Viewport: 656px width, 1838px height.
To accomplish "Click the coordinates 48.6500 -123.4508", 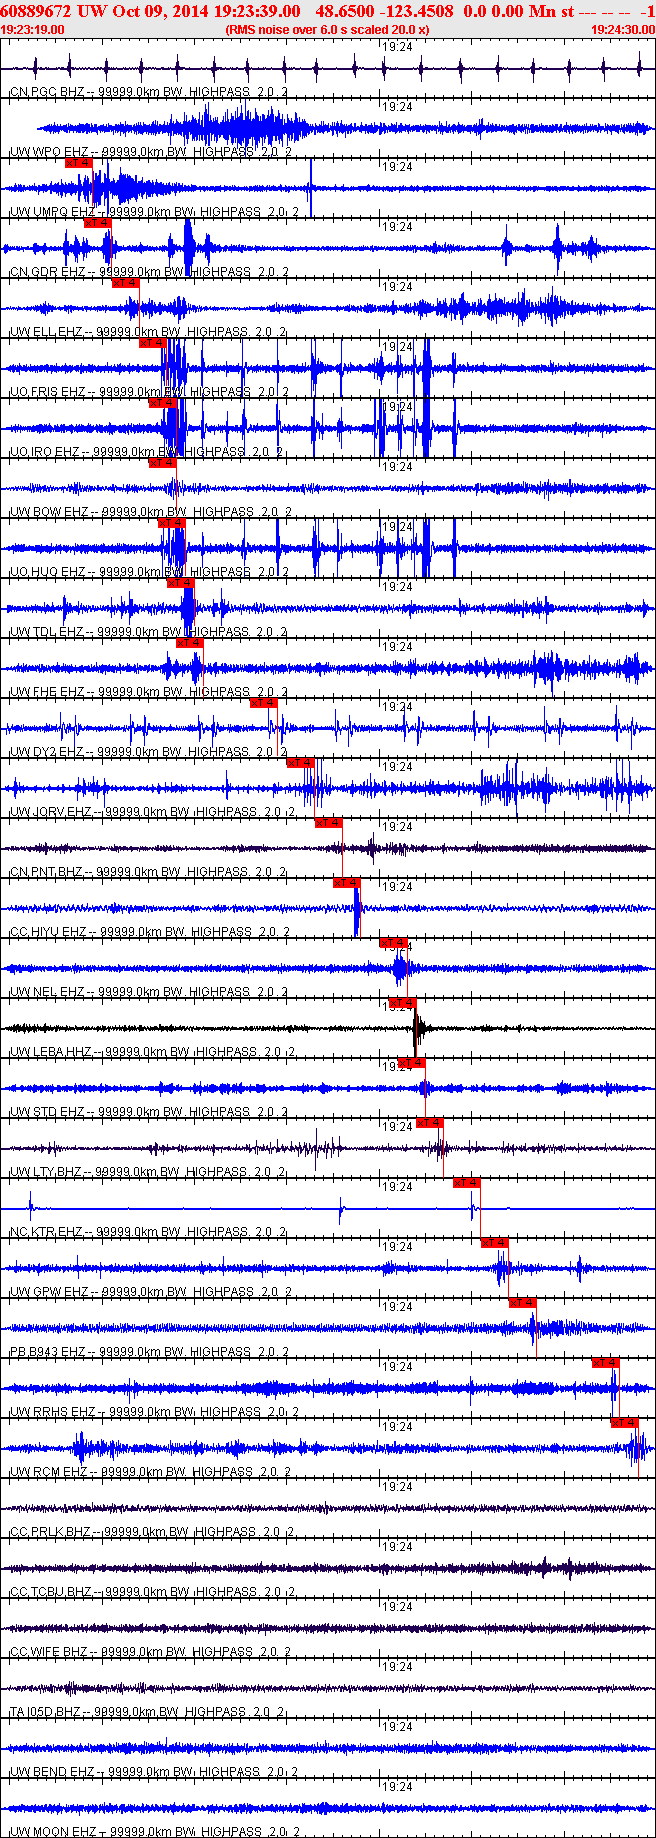I will (x=384, y=11).
